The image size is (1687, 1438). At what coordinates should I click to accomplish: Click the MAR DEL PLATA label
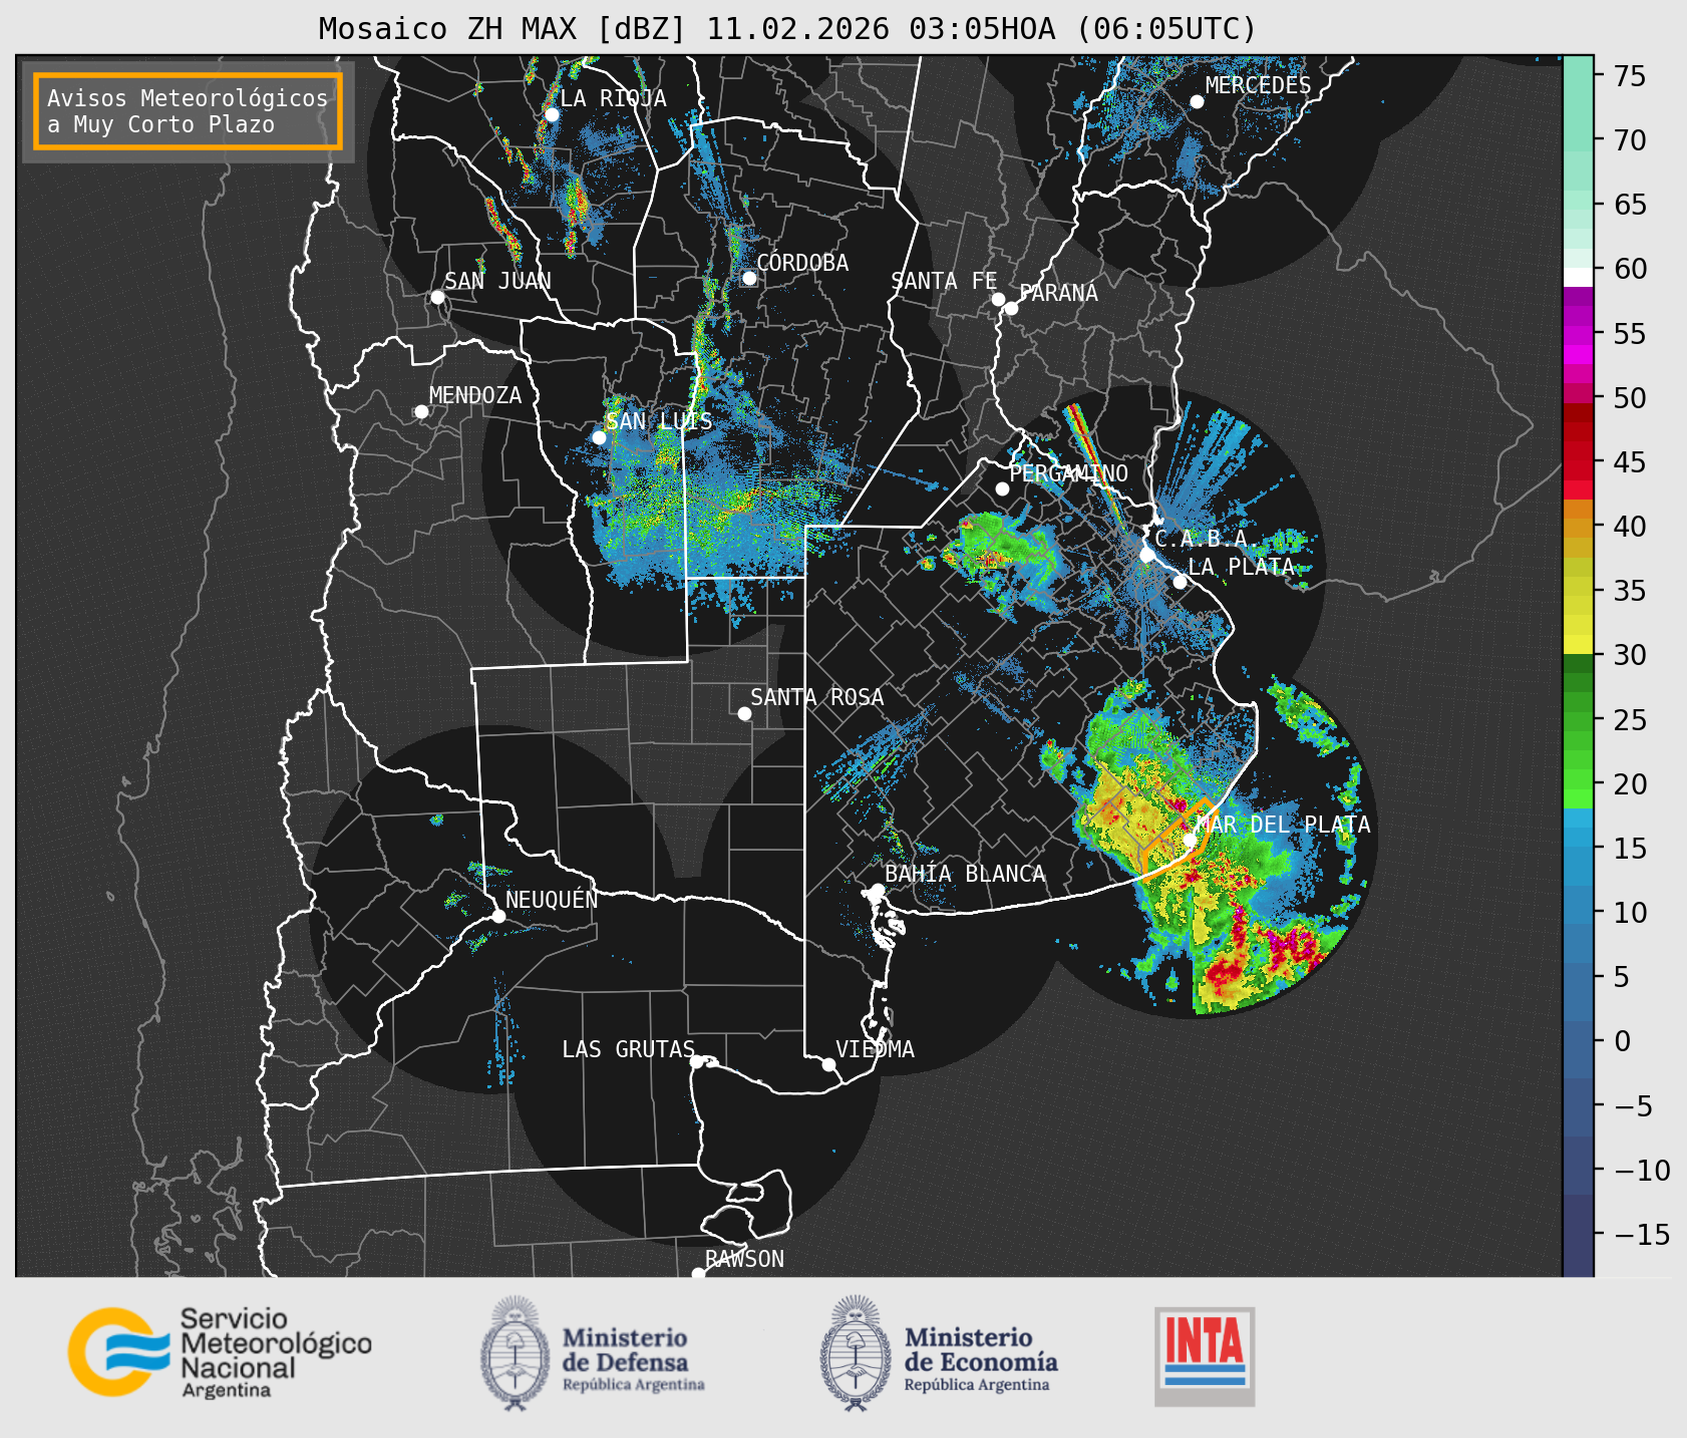pyautogui.click(x=1283, y=825)
